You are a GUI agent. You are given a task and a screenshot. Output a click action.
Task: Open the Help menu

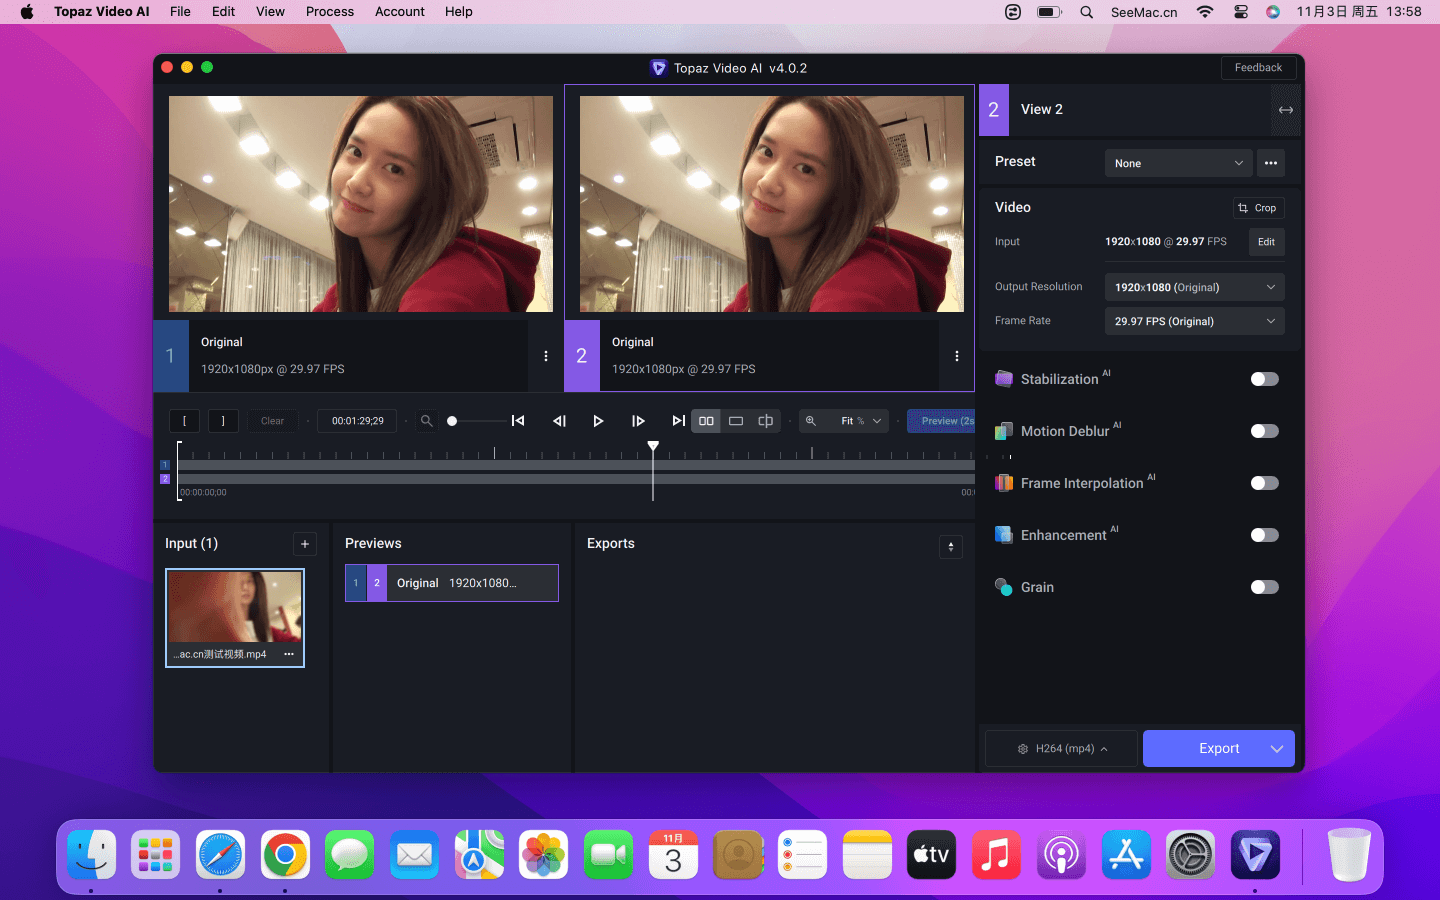coord(459,12)
